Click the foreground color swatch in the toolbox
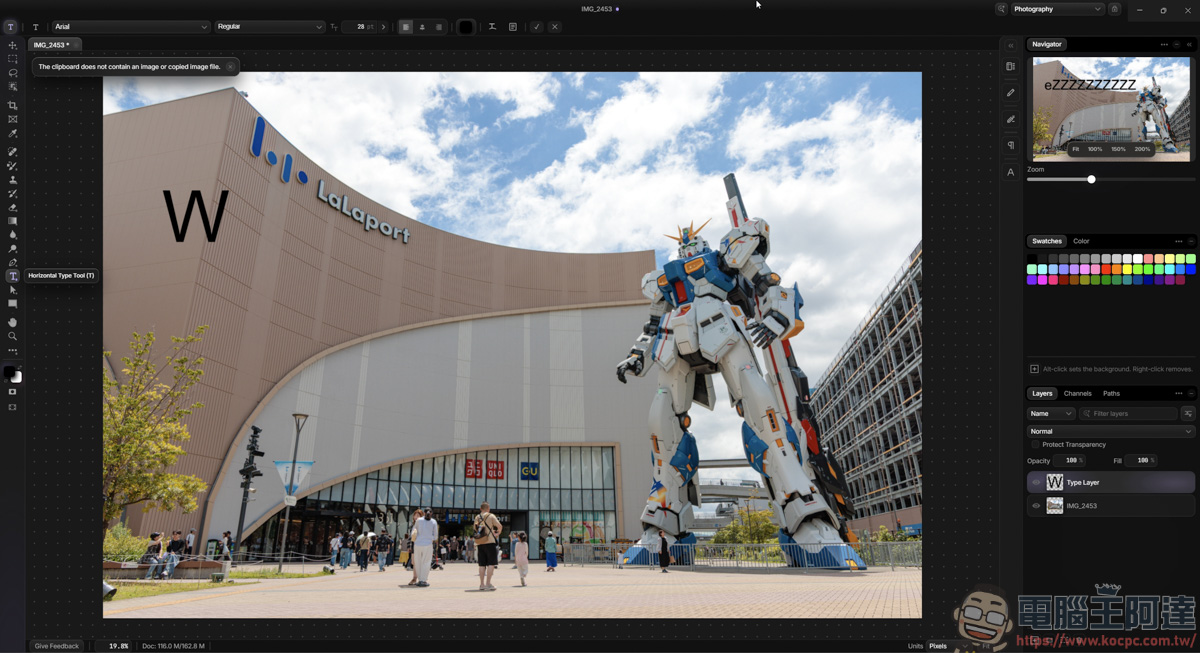The height and width of the screenshot is (653, 1200). coord(9,372)
